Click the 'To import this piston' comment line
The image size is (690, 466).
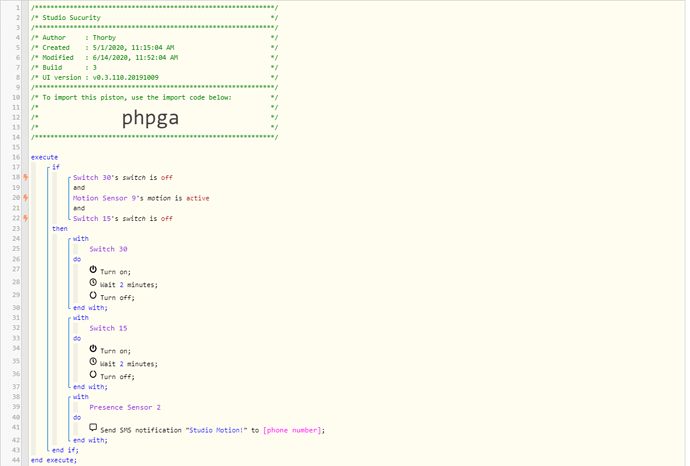coord(154,97)
